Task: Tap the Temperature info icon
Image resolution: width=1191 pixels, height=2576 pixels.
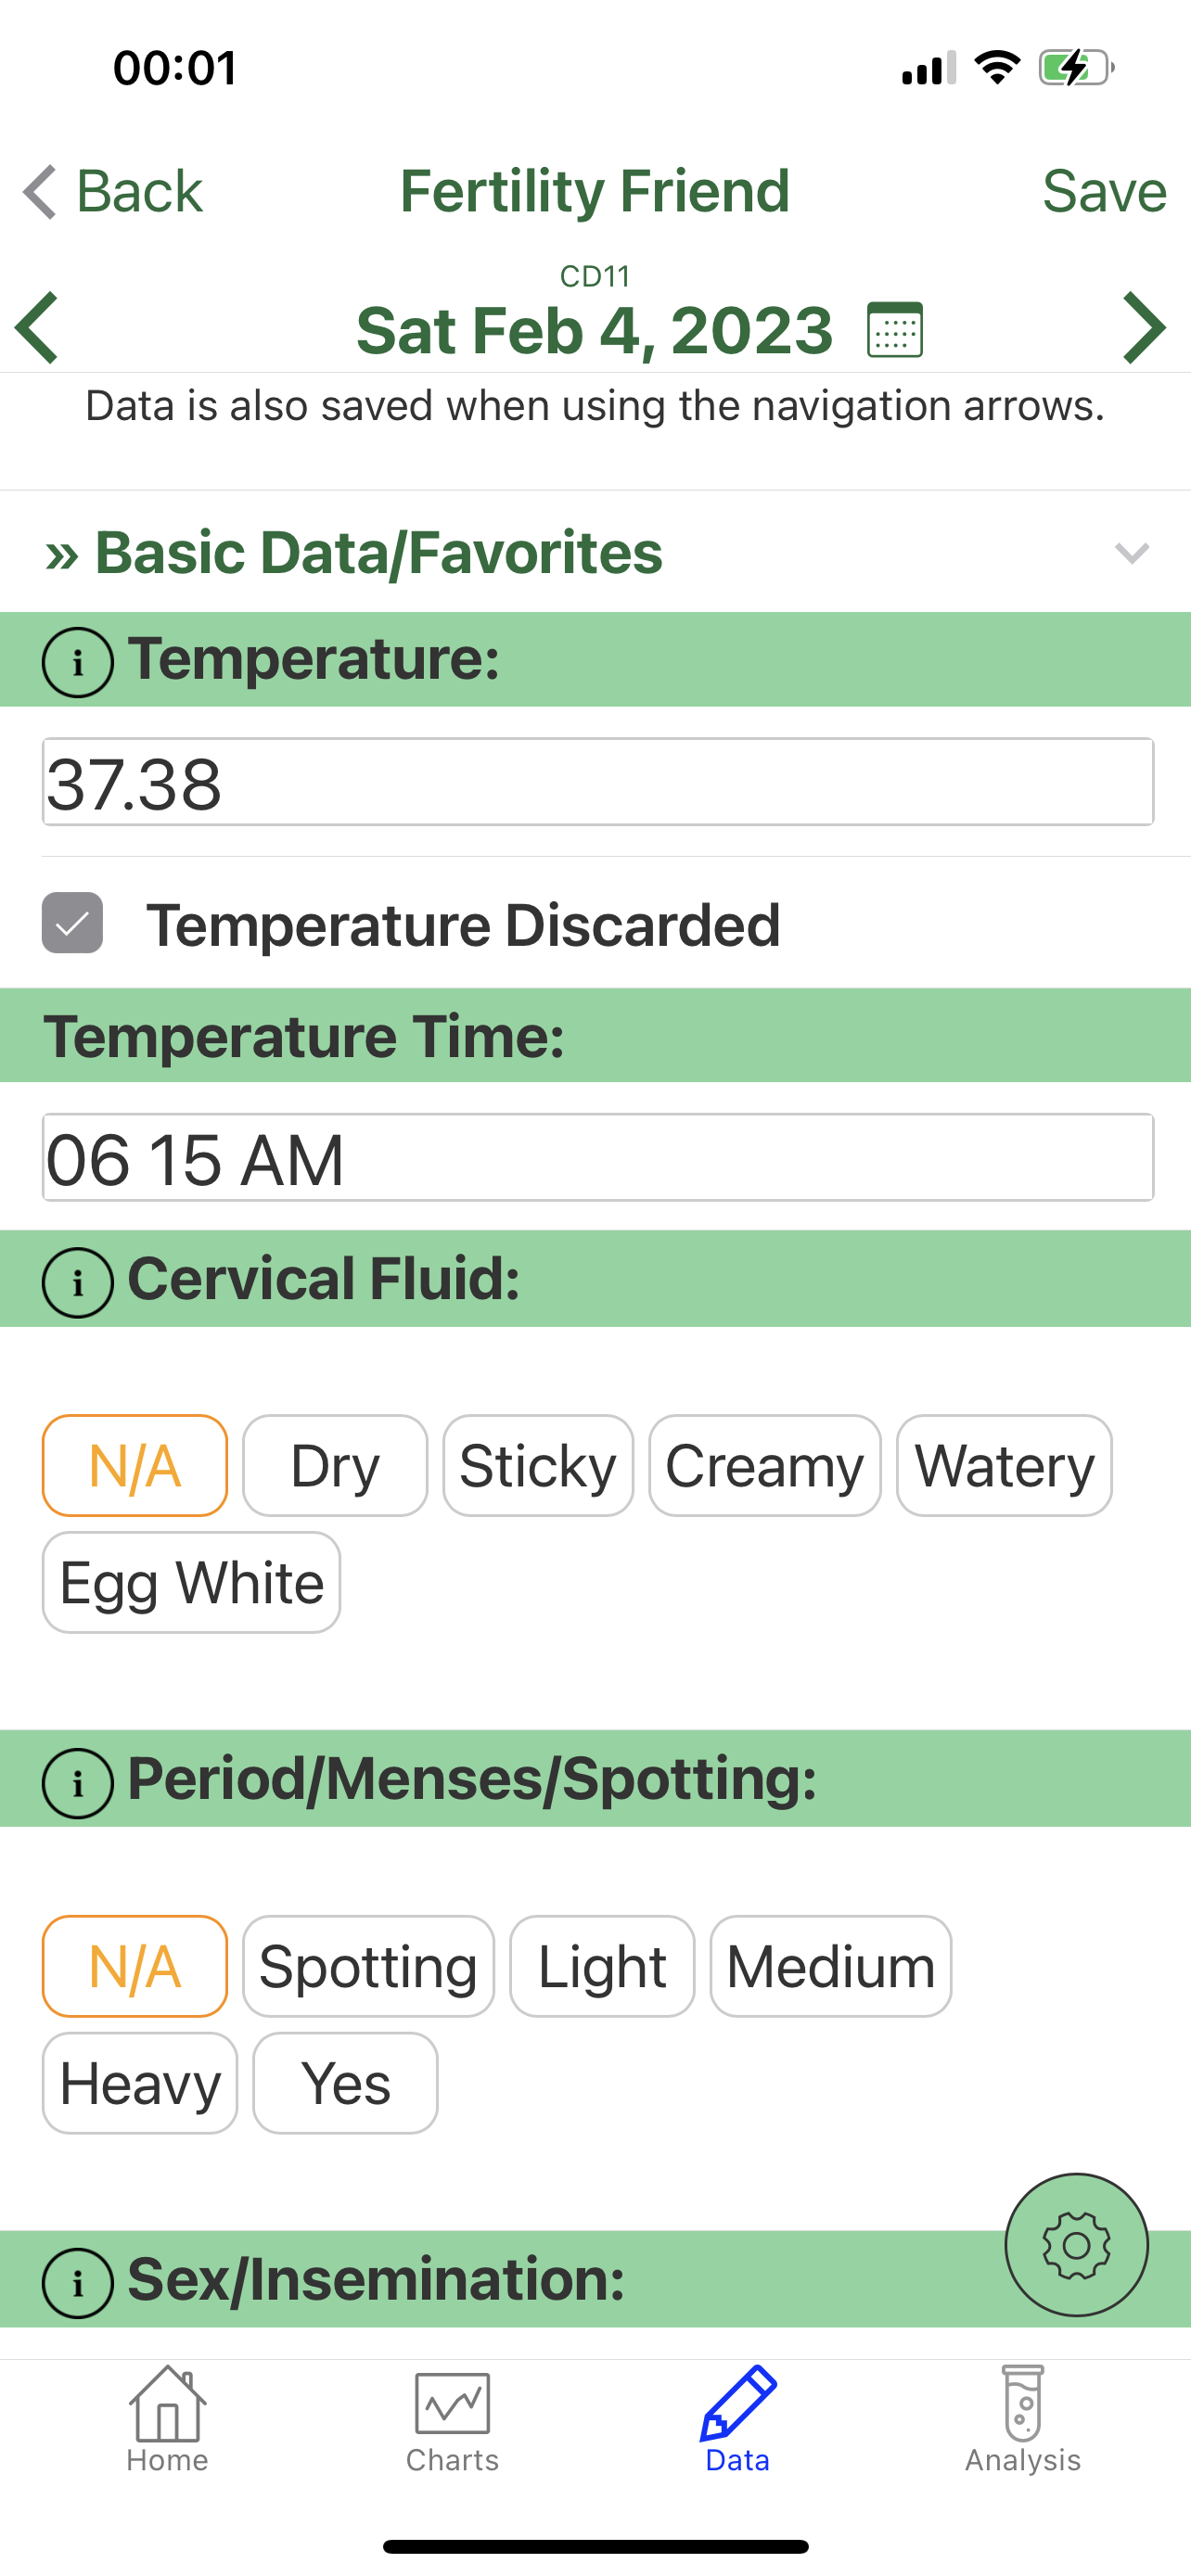Action: pyautogui.click(x=77, y=662)
